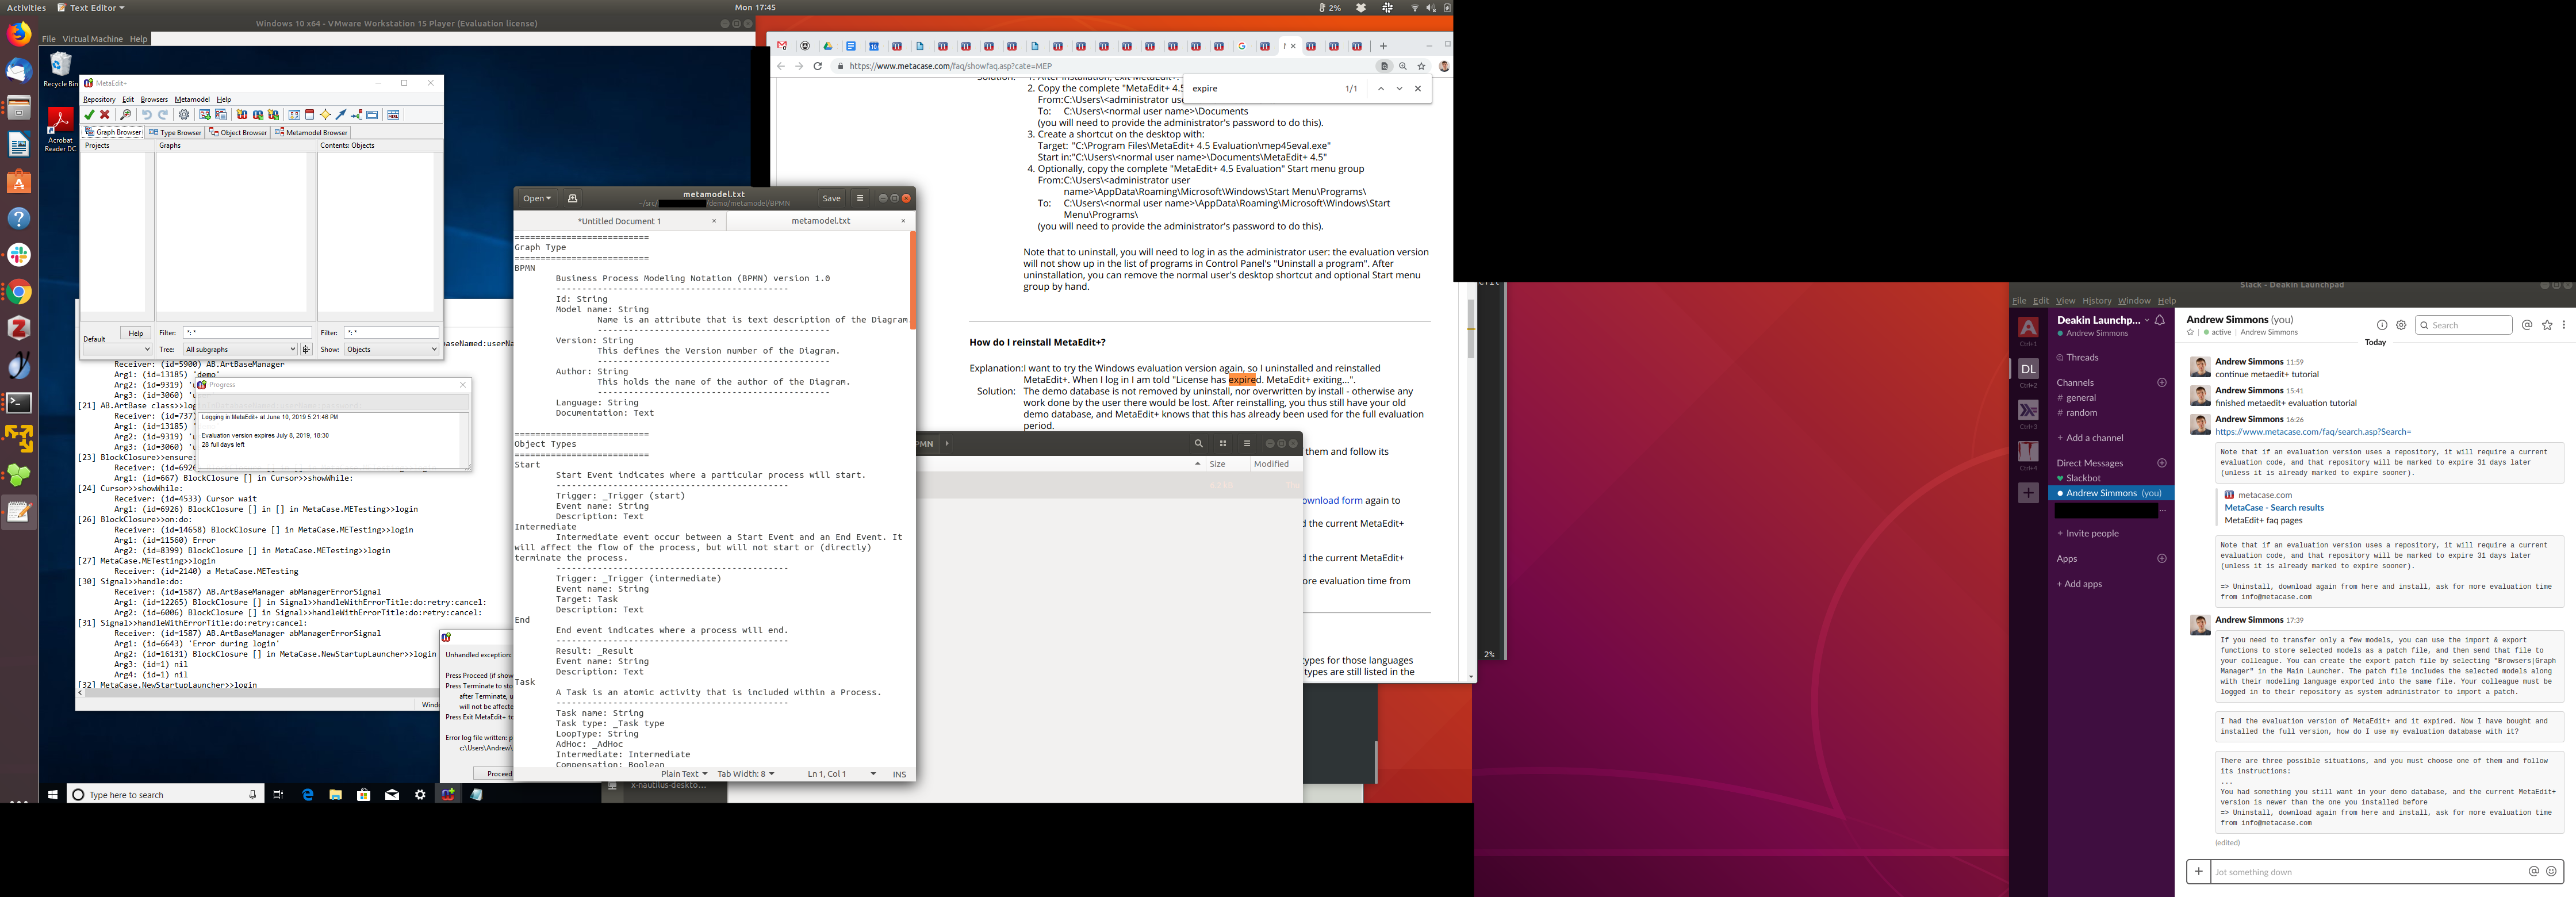Open the Metamodel menu in MetaEdit+

(x=192, y=99)
